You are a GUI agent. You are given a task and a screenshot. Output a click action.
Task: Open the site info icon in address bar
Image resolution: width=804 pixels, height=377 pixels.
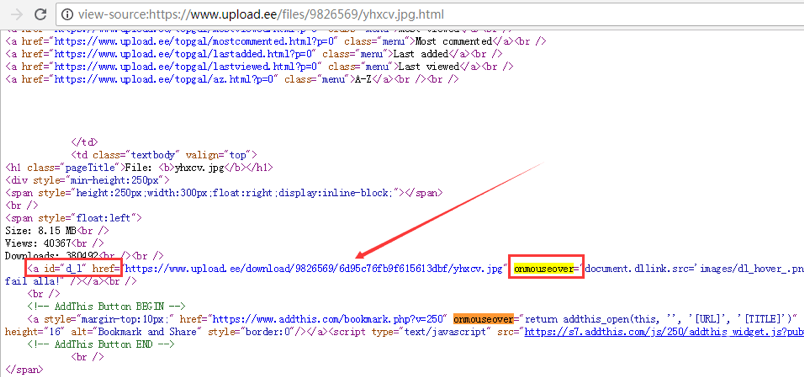click(x=67, y=14)
